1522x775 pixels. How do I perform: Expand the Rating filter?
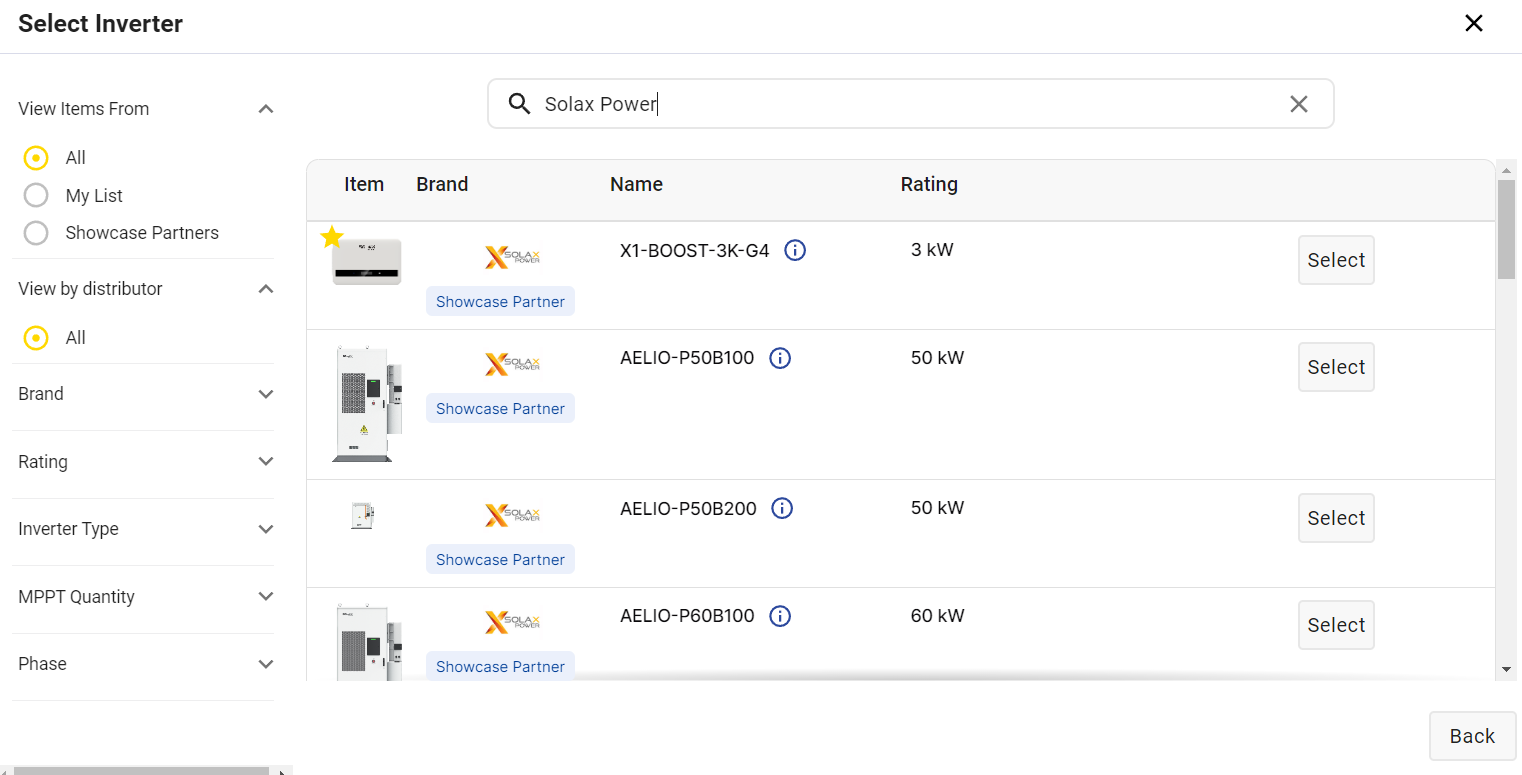tap(266, 462)
